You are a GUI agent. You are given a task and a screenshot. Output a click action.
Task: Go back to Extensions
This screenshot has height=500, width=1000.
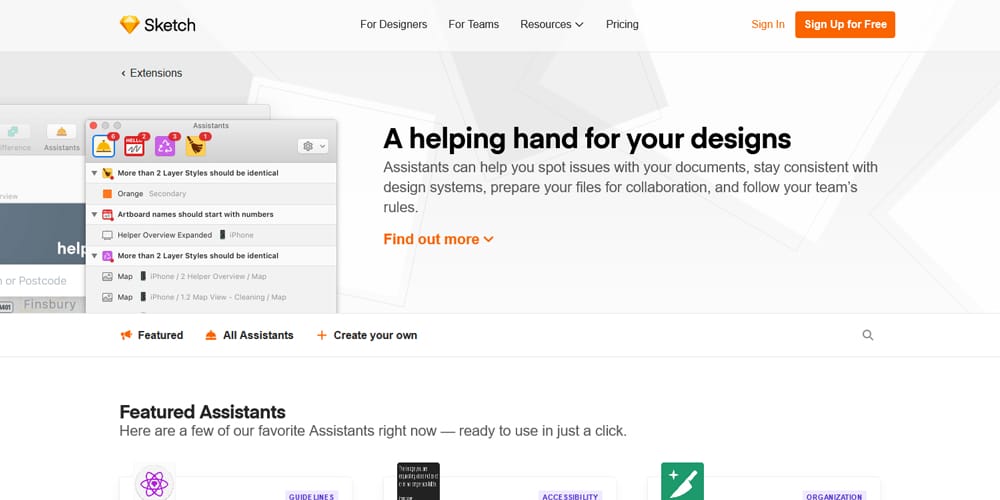(x=152, y=73)
